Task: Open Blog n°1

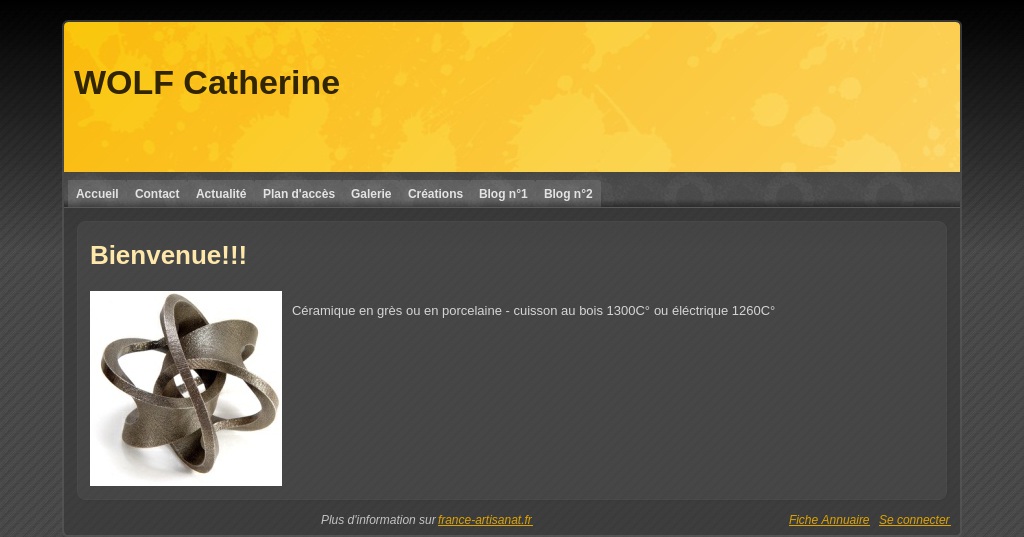Action: [x=503, y=194]
